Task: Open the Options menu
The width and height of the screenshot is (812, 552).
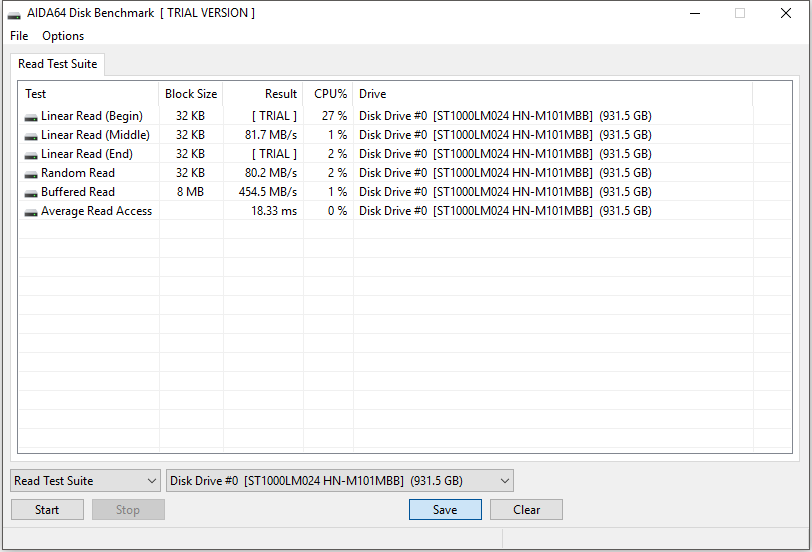Action: 63,36
